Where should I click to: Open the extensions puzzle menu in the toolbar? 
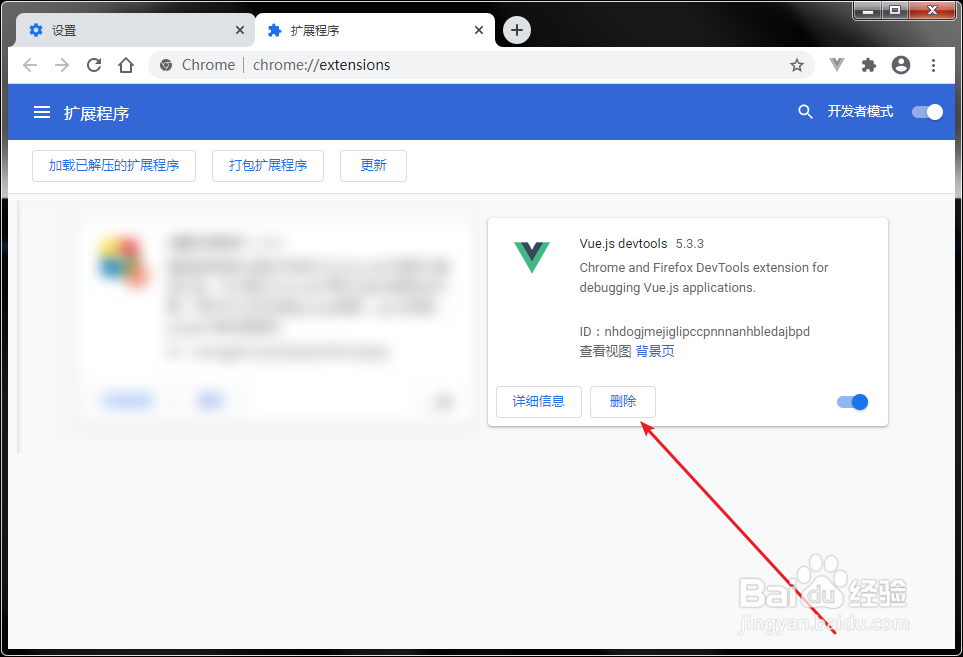click(x=868, y=65)
